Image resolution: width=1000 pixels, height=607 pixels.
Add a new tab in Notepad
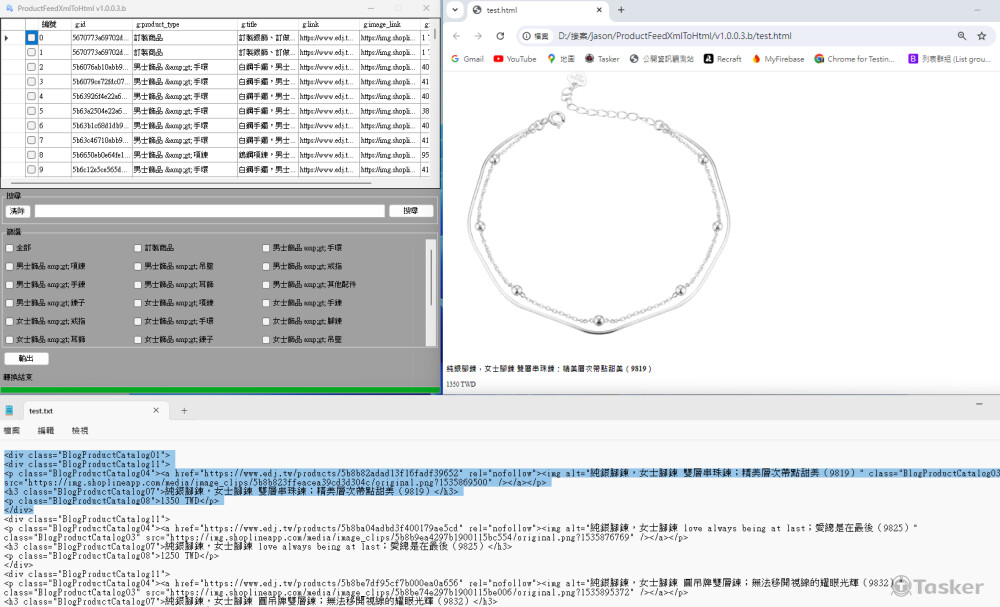point(184,411)
